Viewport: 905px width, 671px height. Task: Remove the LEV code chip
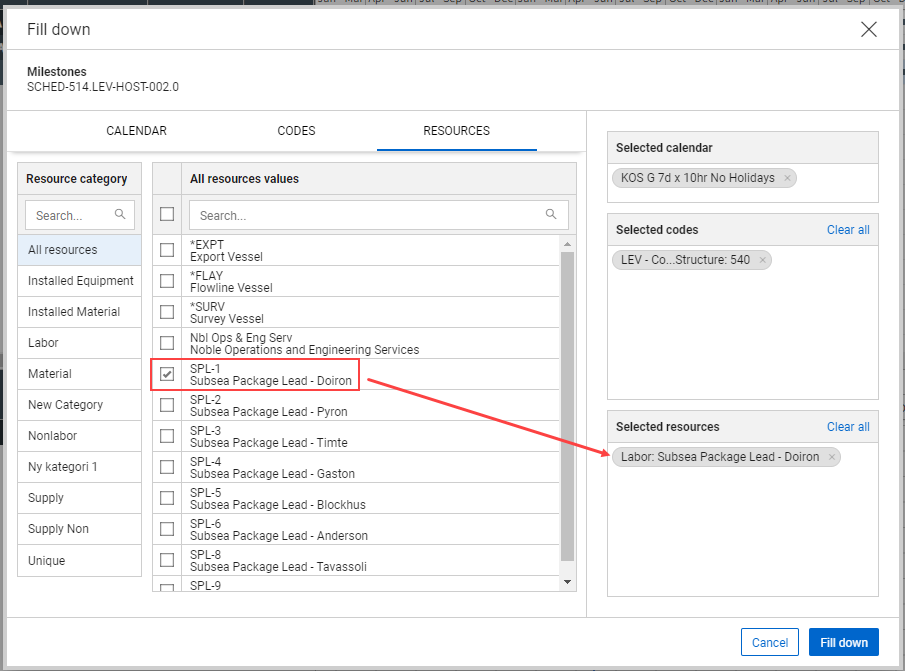[x=762, y=261]
